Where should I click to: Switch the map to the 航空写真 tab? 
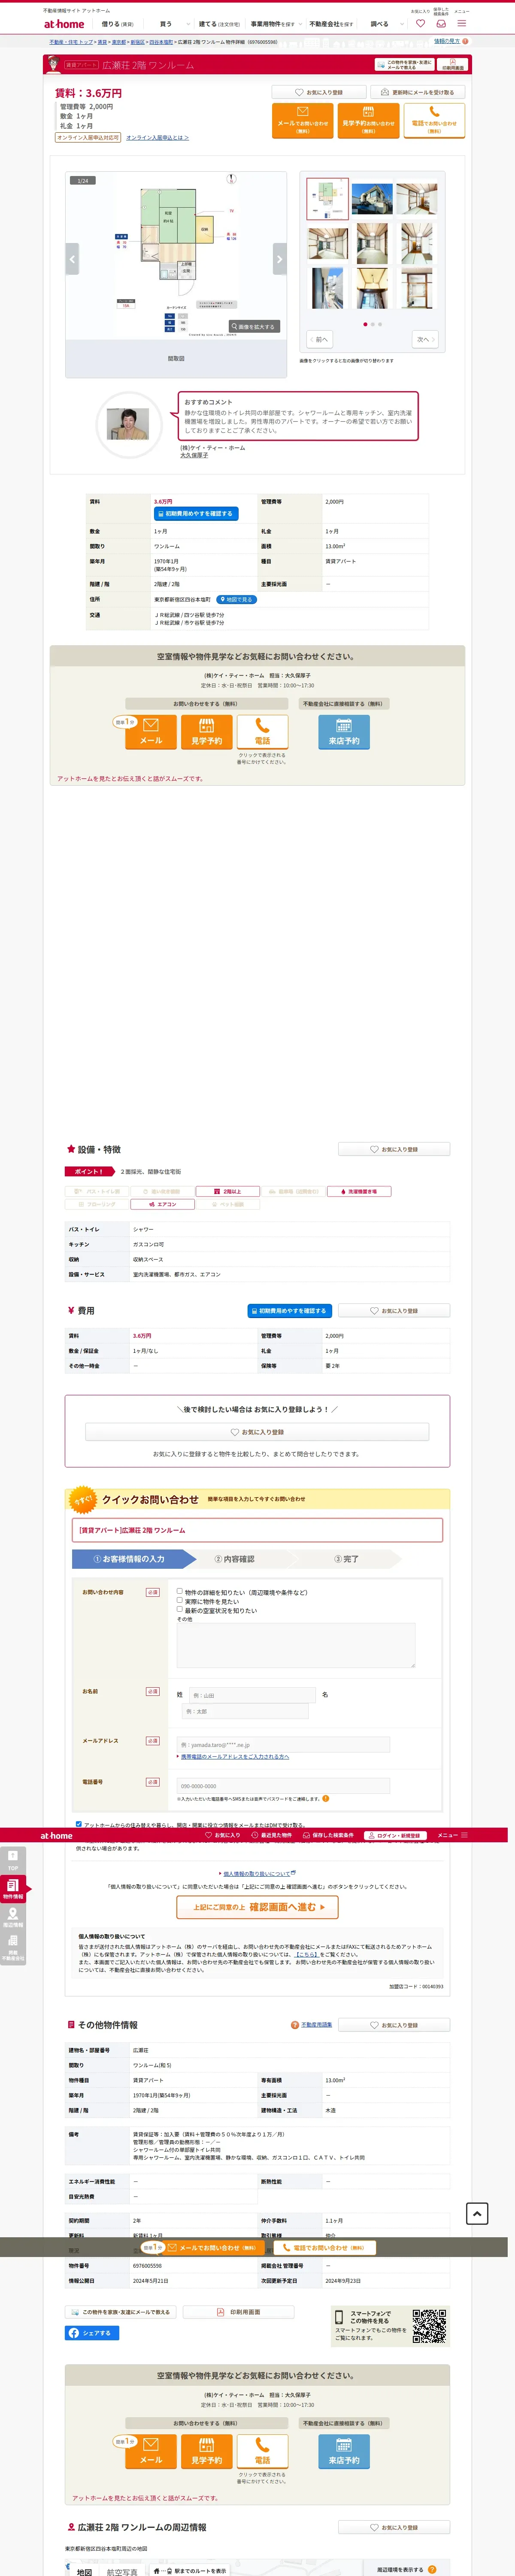pos(122,2572)
